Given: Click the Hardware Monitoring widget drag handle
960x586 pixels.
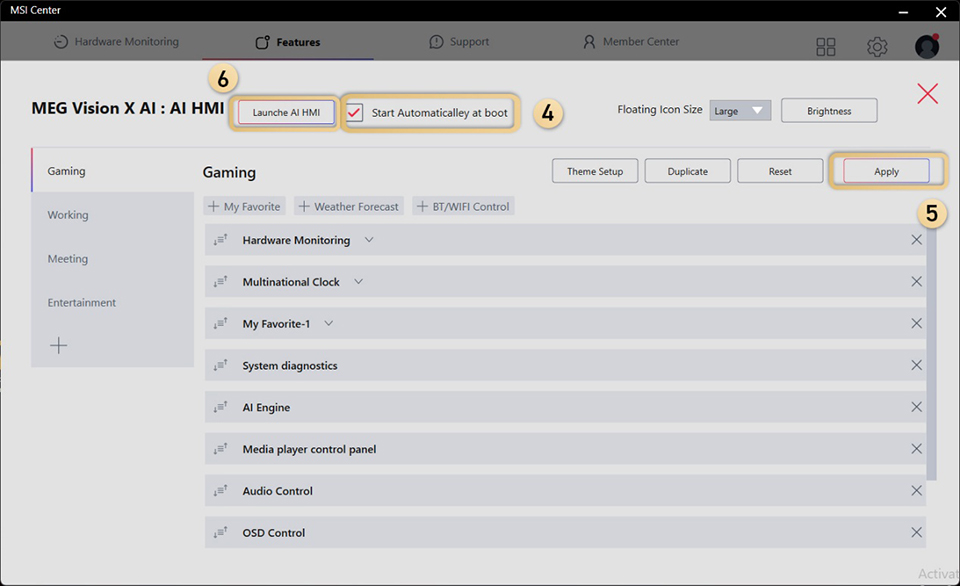Looking at the screenshot, I should (x=221, y=240).
